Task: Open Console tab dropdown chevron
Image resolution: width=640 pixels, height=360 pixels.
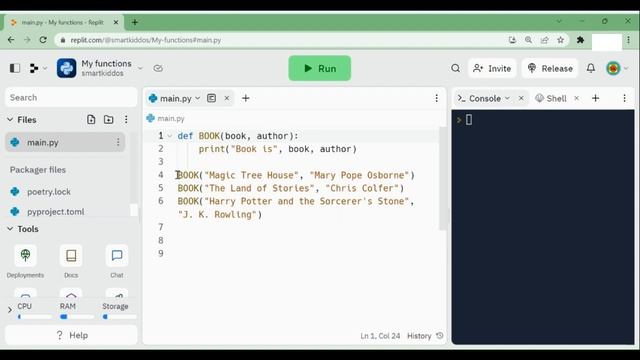Action: pyautogui.click(x=507, y=98)
